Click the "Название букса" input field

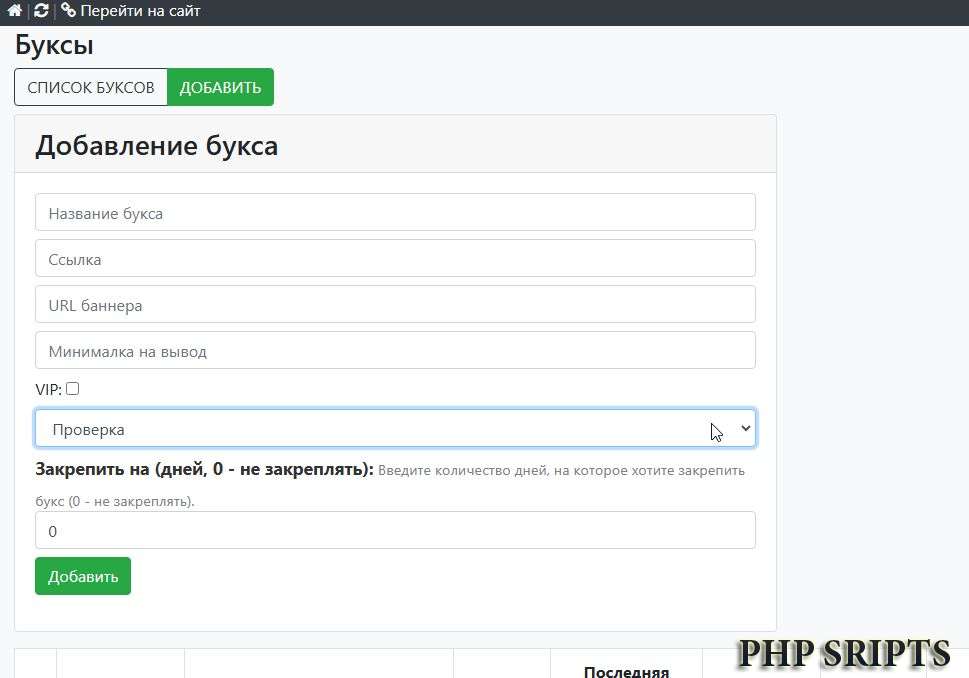pos(395,212)
